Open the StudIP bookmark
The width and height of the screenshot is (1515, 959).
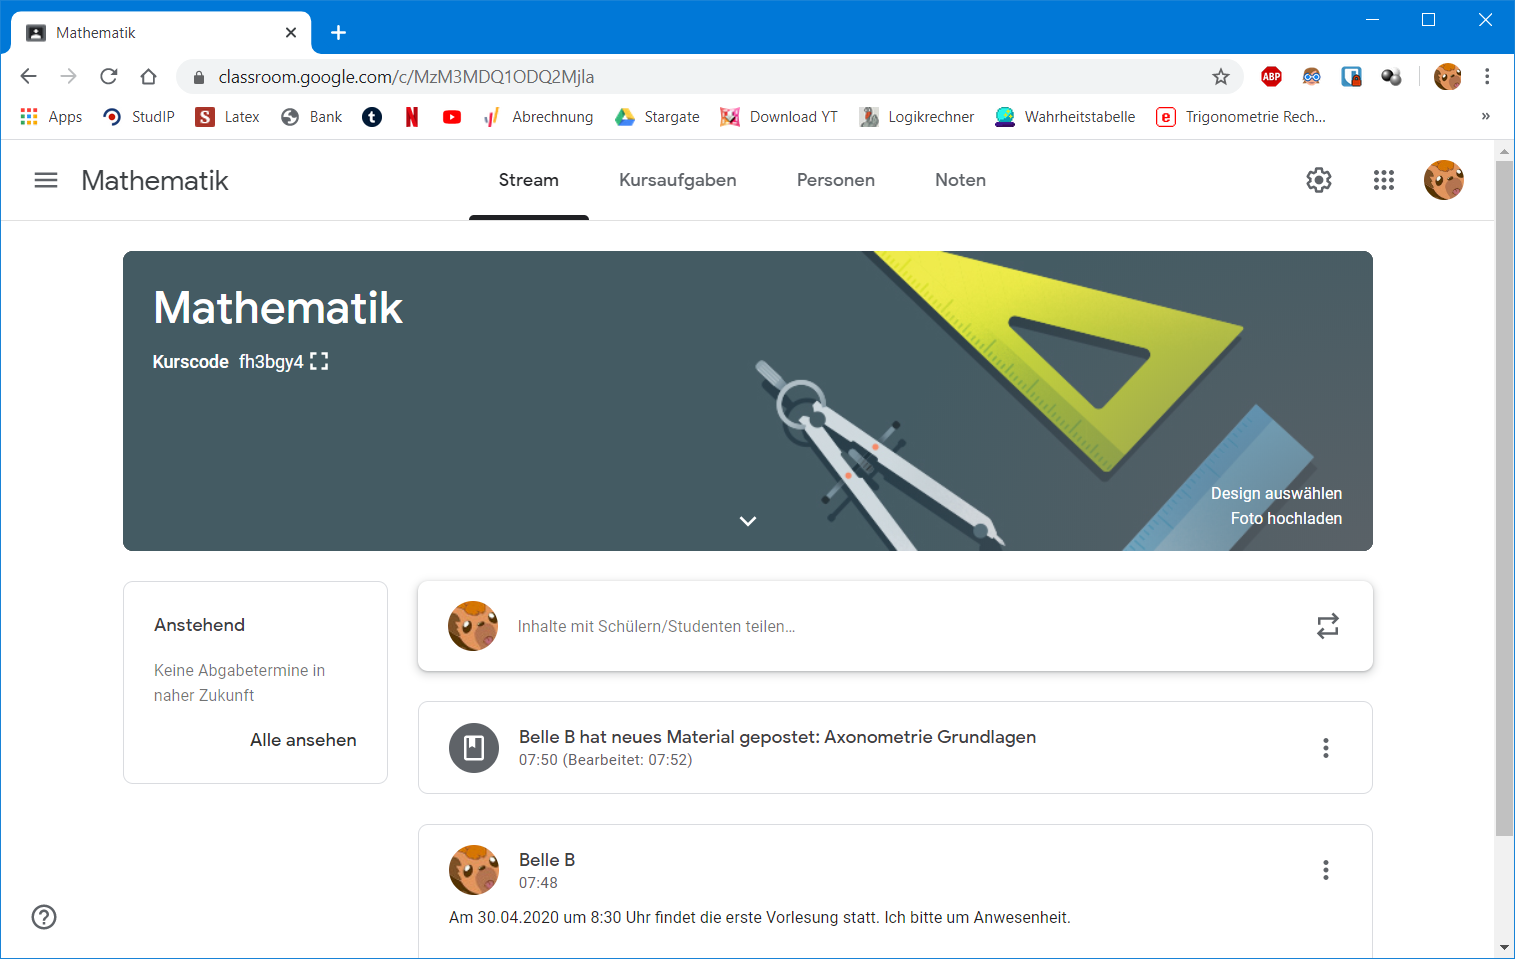coord(139,117)
